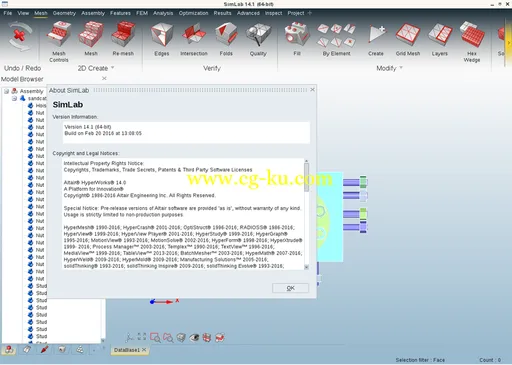
Task: Open the Advanced ribbon tab
Action: [x=248, y=13]
